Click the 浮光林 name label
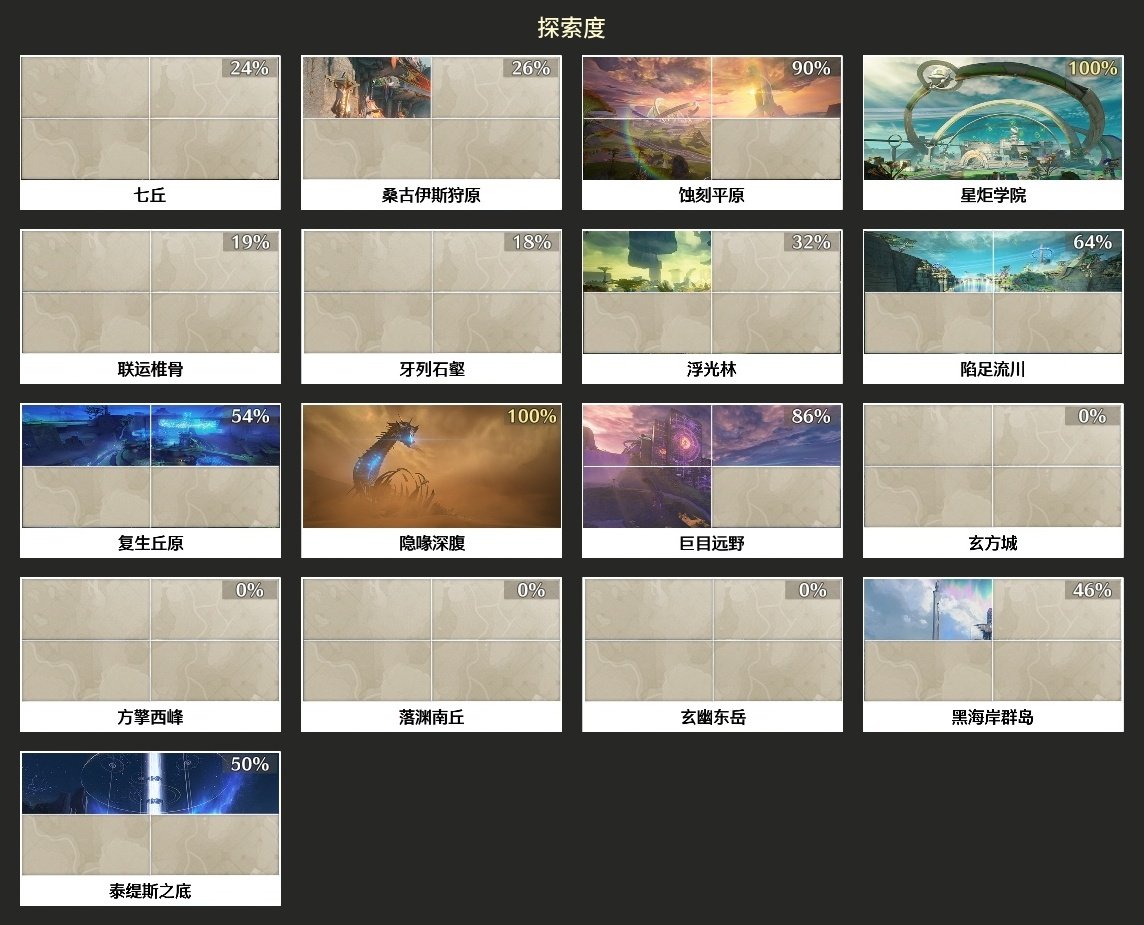 point(712,369)
